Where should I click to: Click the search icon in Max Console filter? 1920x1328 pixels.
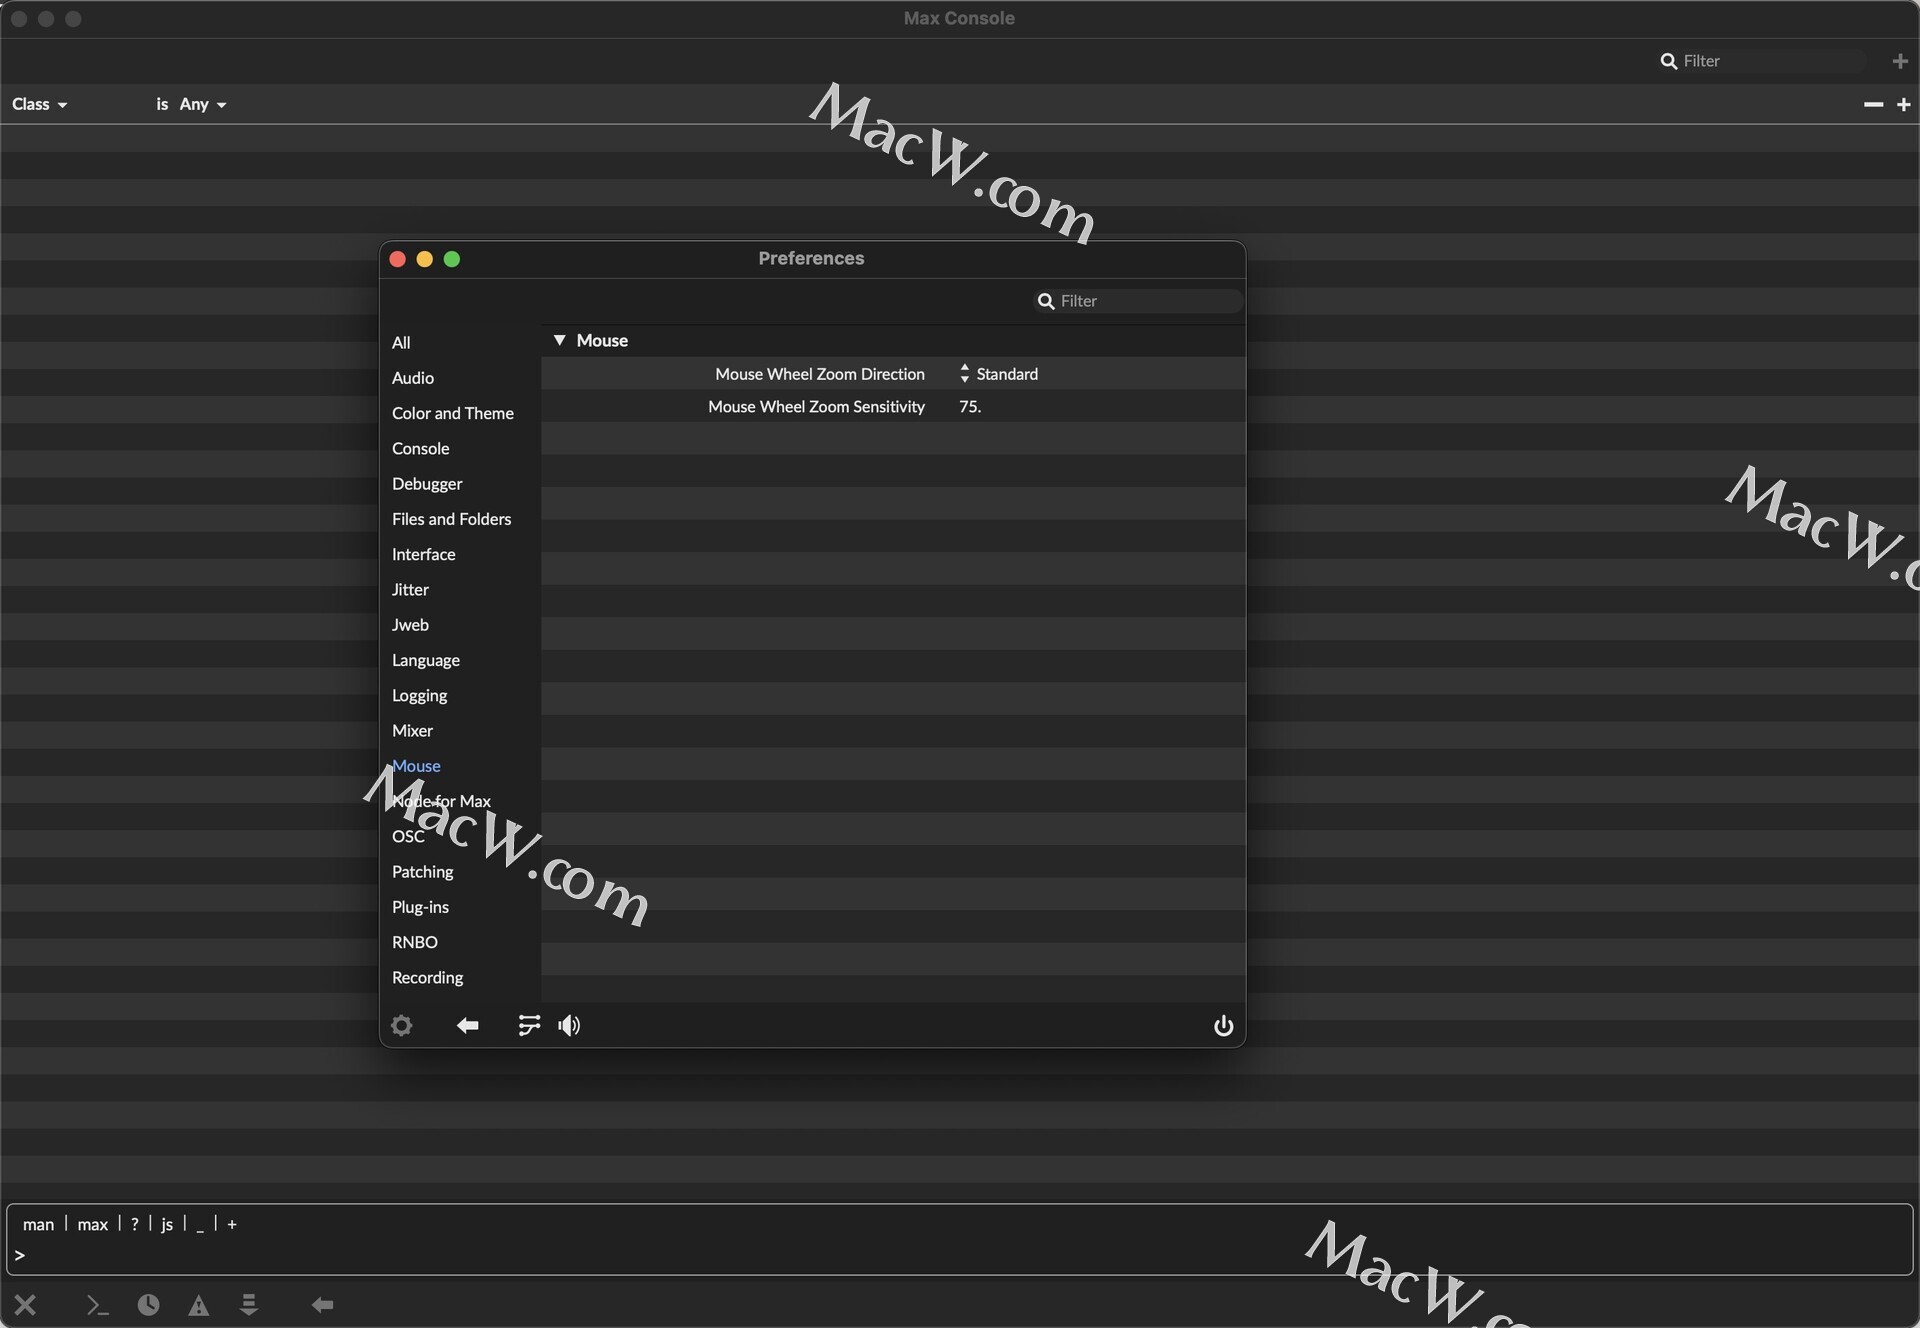tap(1668, 61)
